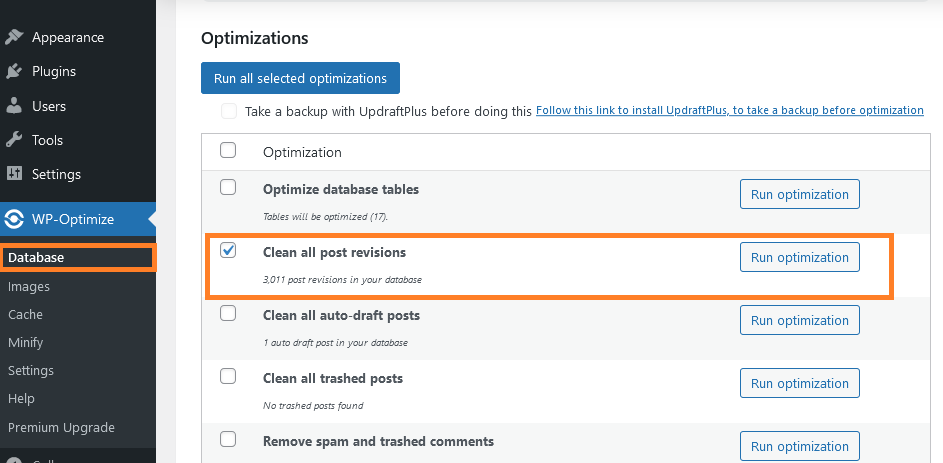Go to the Images submenu
The image size is (943, 463).
point(29,287)
